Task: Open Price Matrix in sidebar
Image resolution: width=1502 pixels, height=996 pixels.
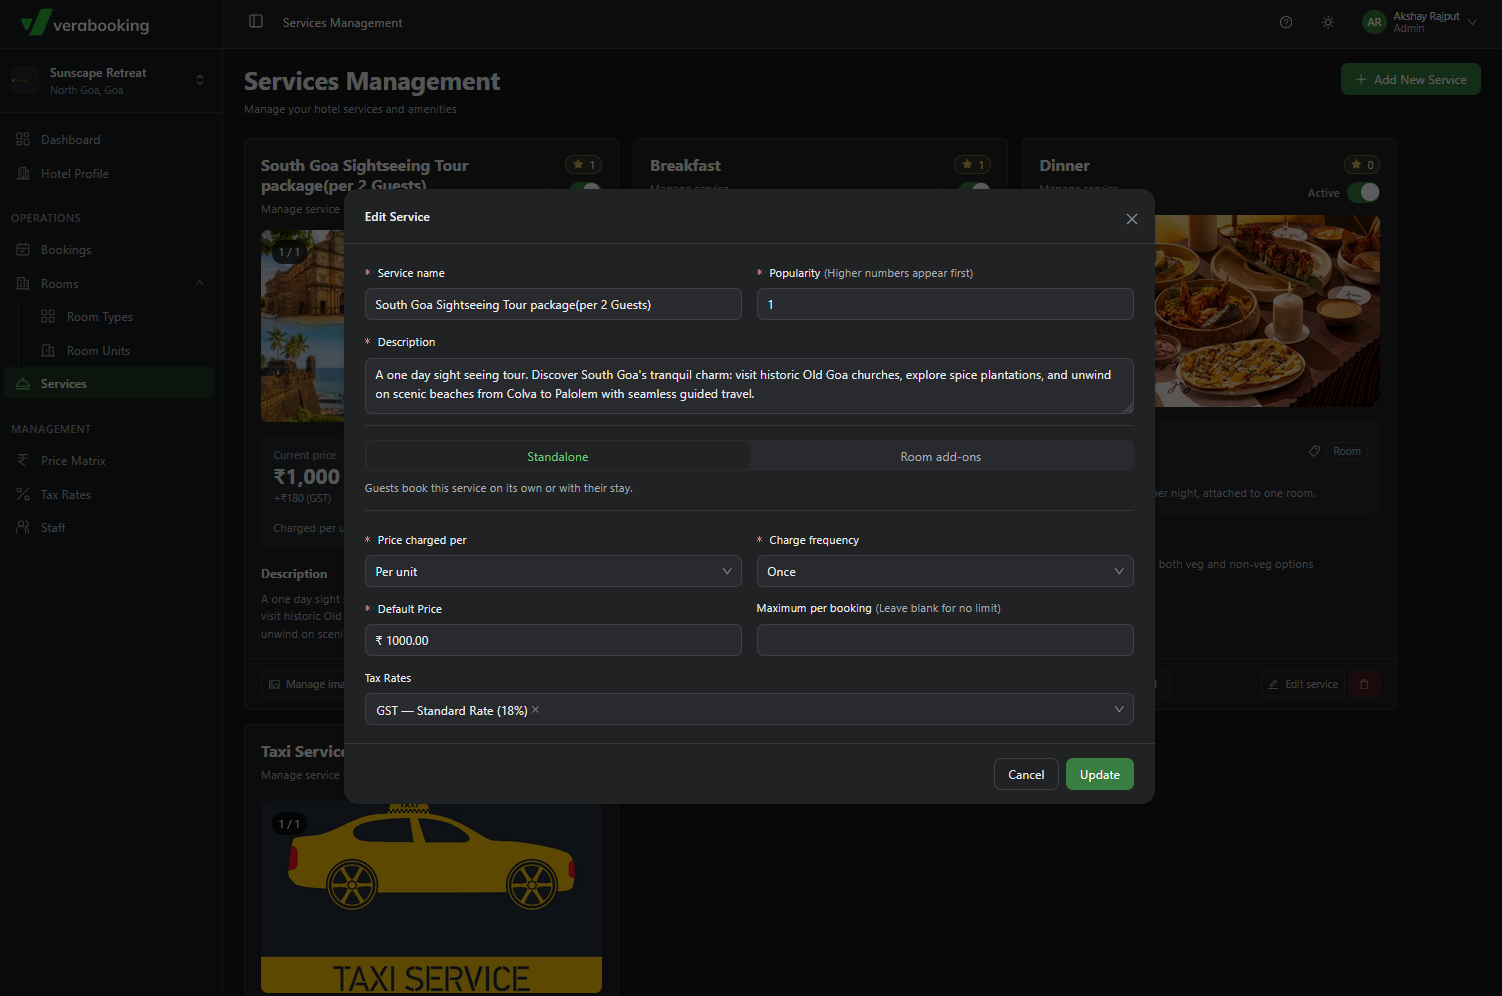Action: (x=108, y=461)
